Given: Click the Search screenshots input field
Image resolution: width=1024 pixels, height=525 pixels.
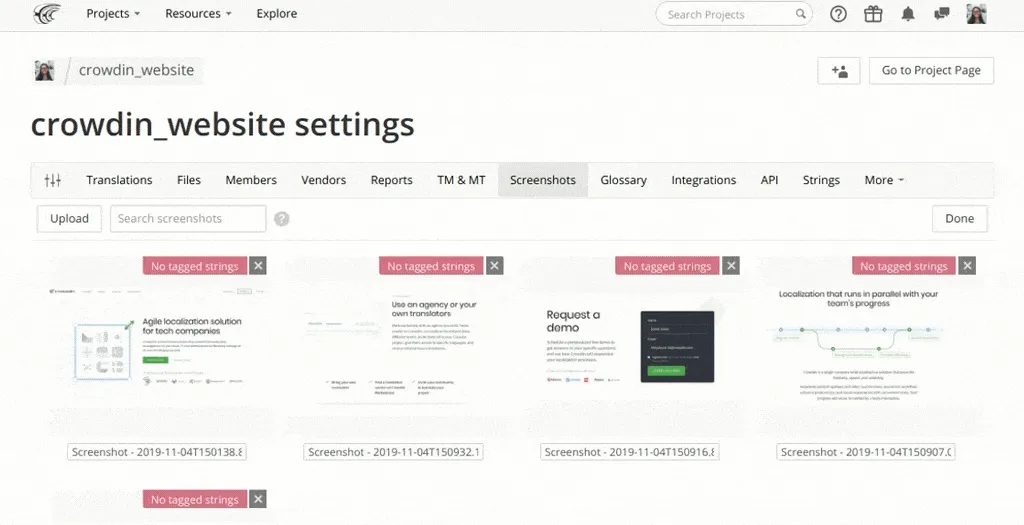Looking at the screenshot, I should click(x=188, y=219).
